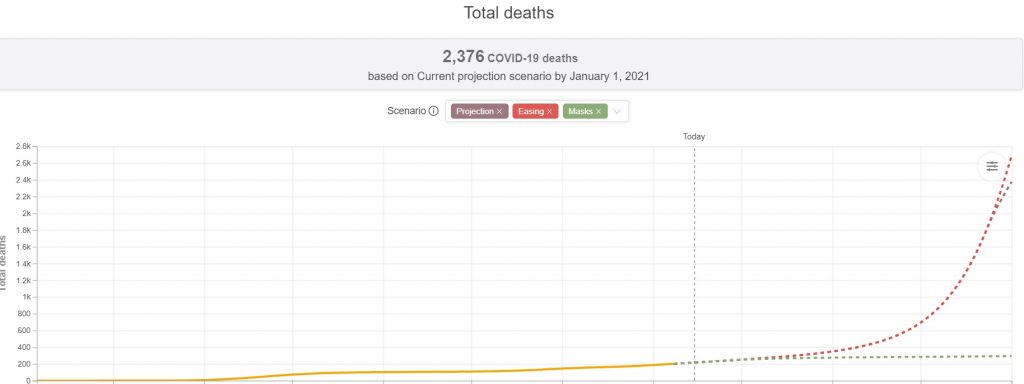The image size is (1024, 384).
Task: Click the 2.8k y-axis label
Action: pos(22,146)
